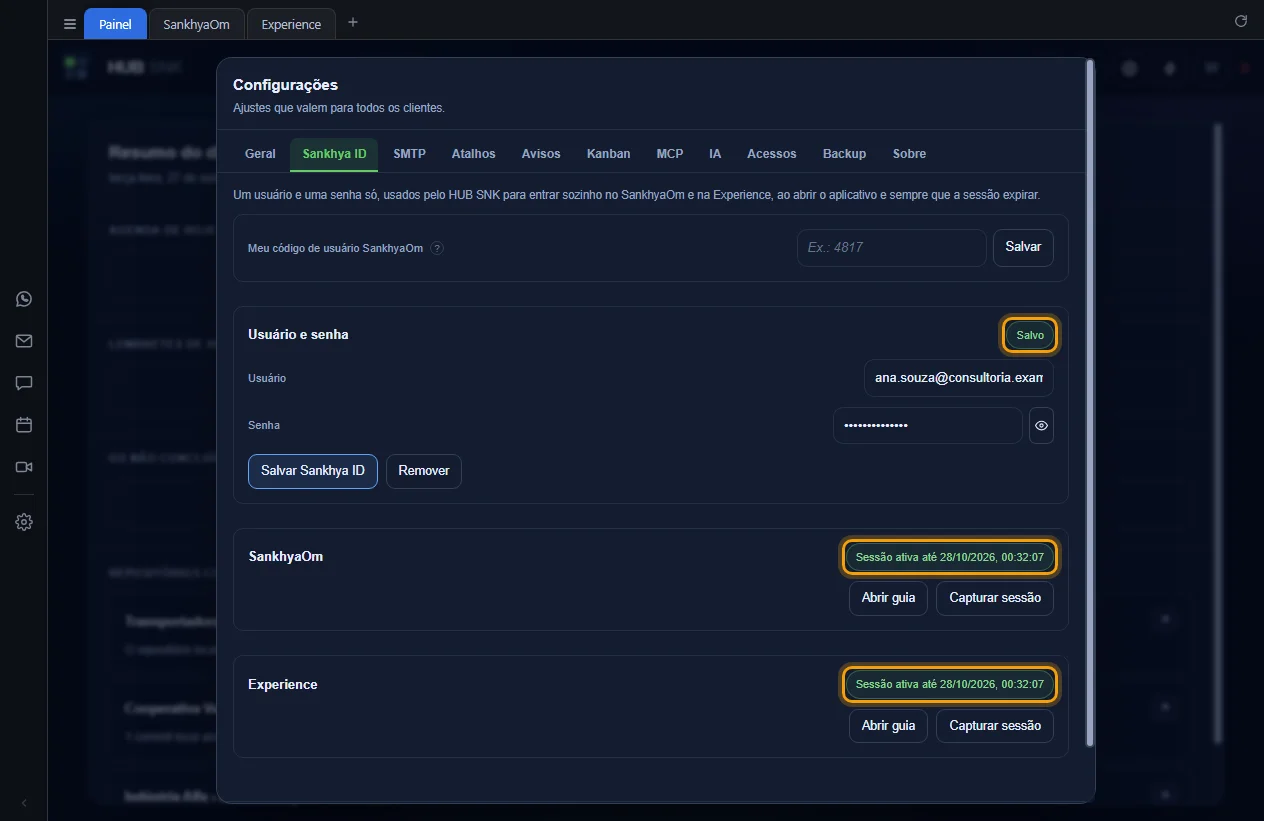
Task: Open the WhatsApp icon in the left sidebar
Action: pyautogui.click(x=24, y=299)
